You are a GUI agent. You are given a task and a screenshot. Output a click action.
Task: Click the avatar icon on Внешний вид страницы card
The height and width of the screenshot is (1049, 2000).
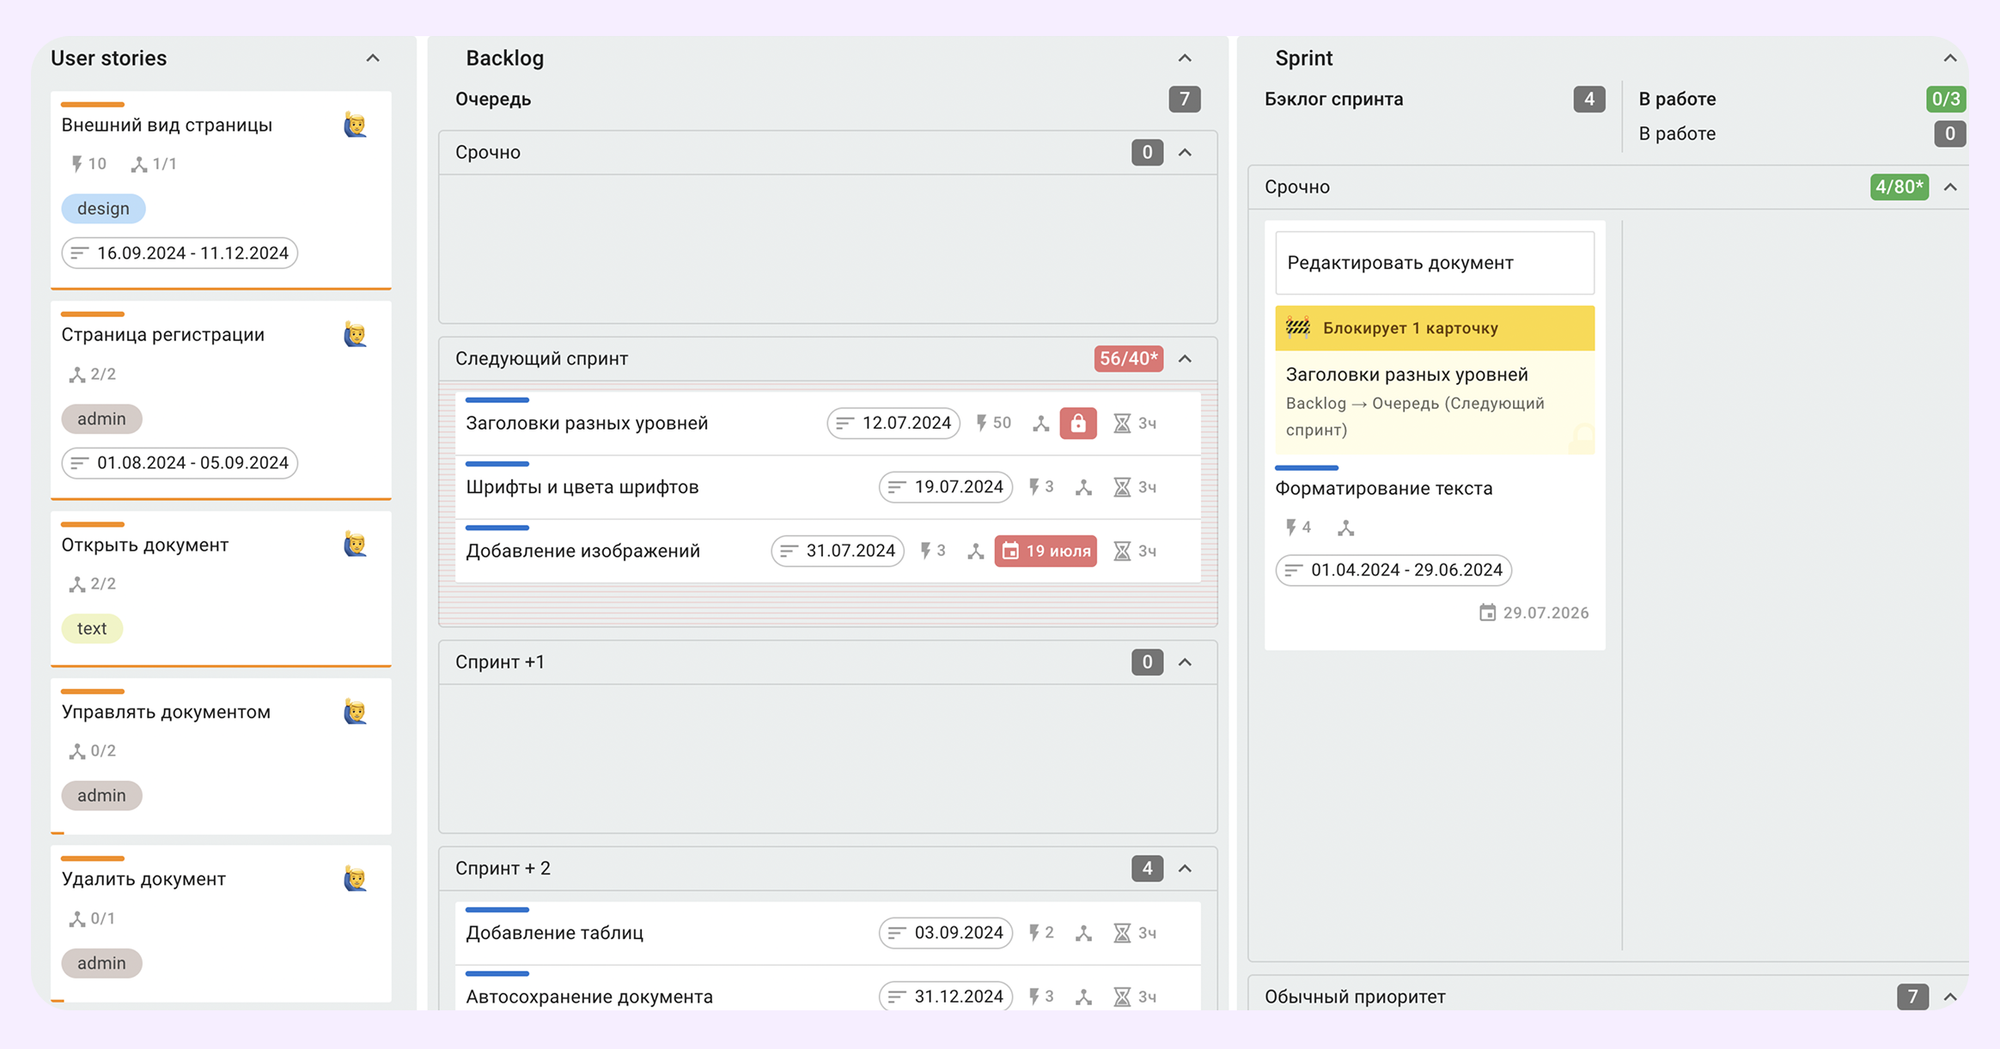click(x=355, y=125)
